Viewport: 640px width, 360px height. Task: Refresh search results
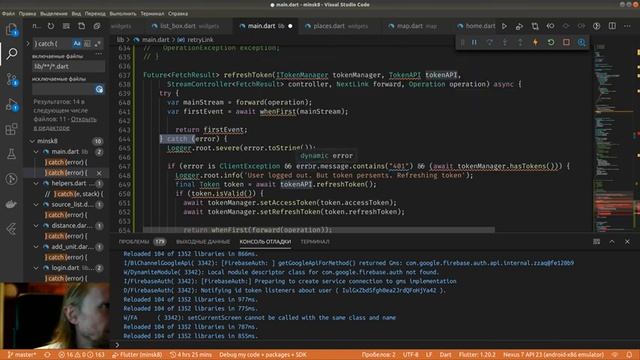(51, 26)
